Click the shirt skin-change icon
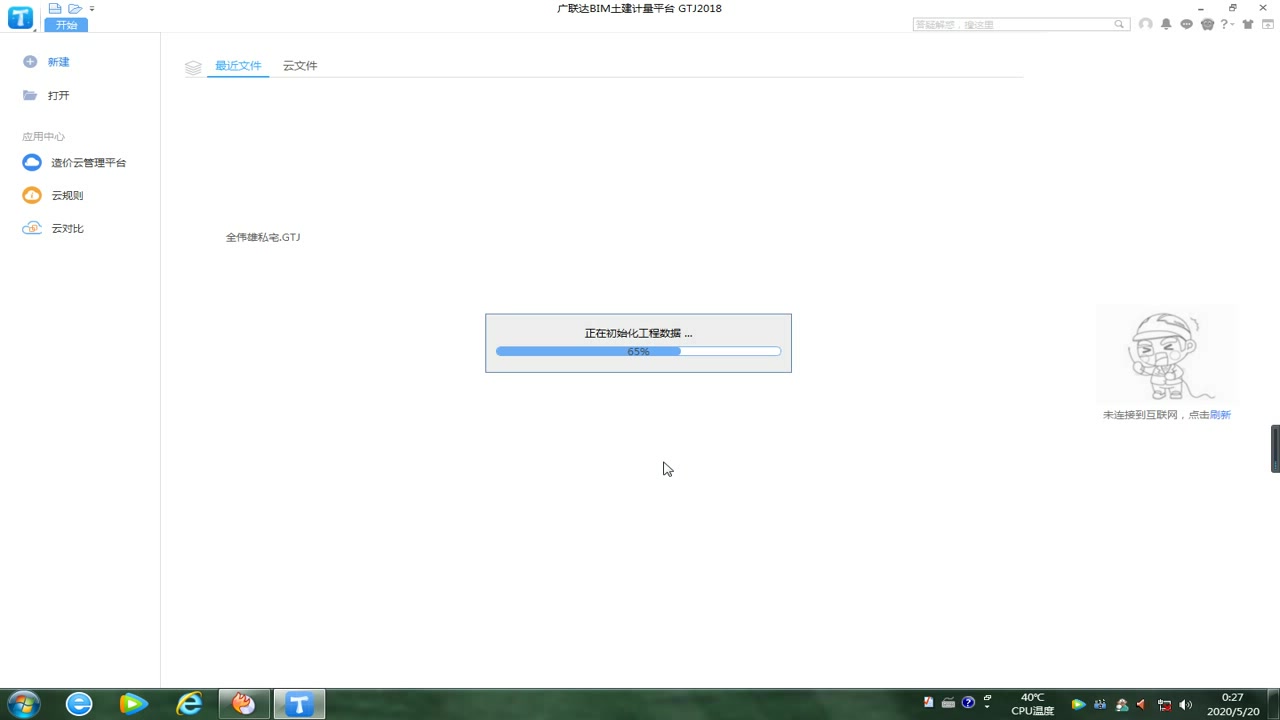The width and height of the screenshot is (1280, 720). click(1248, 24)
